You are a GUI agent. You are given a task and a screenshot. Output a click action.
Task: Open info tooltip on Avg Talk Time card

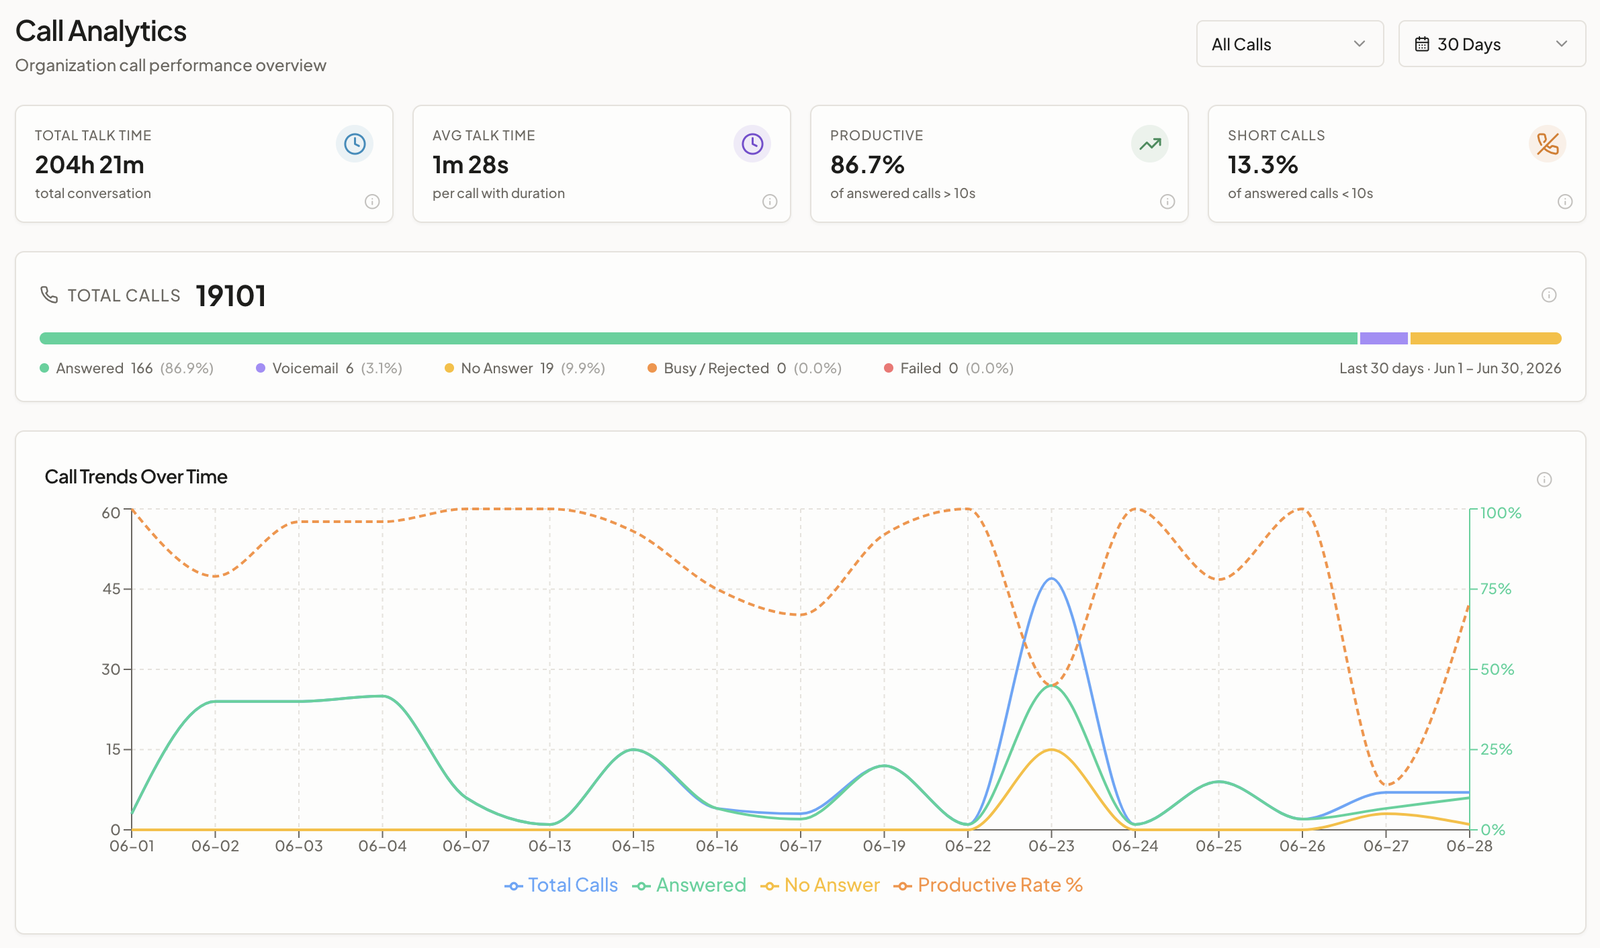pos(770,202)
